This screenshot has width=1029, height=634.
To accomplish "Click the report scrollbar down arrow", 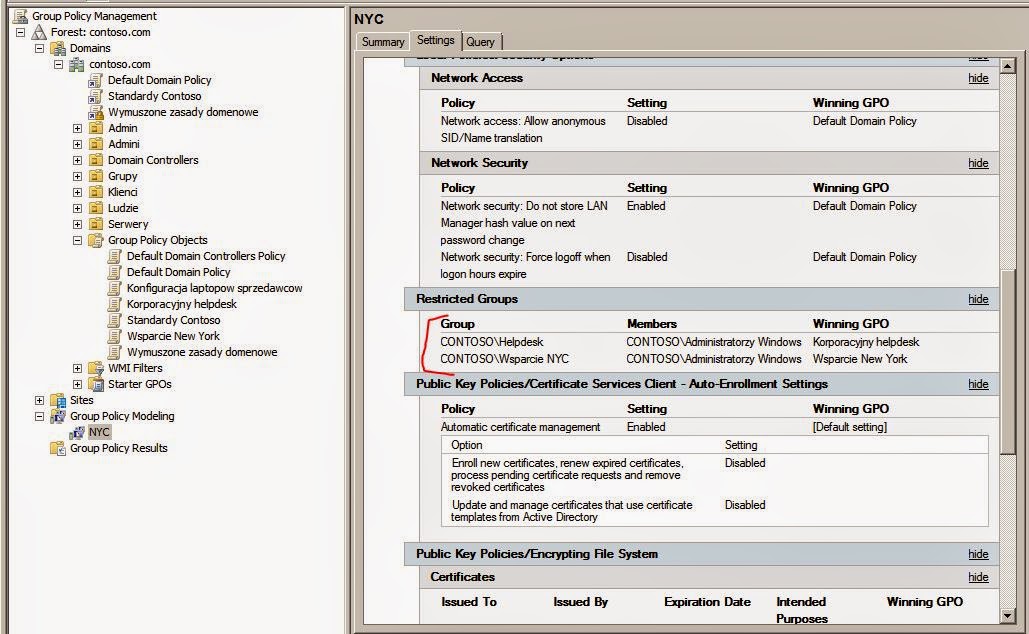I will pos(1008,616).
